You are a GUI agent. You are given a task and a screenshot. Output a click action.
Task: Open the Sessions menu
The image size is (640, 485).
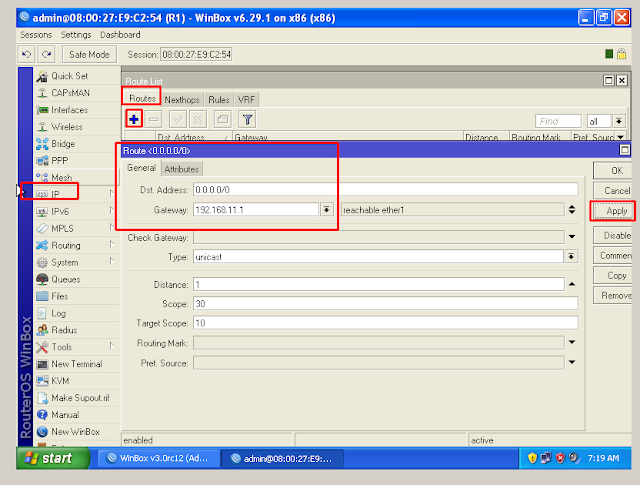[x=36, y=35]
